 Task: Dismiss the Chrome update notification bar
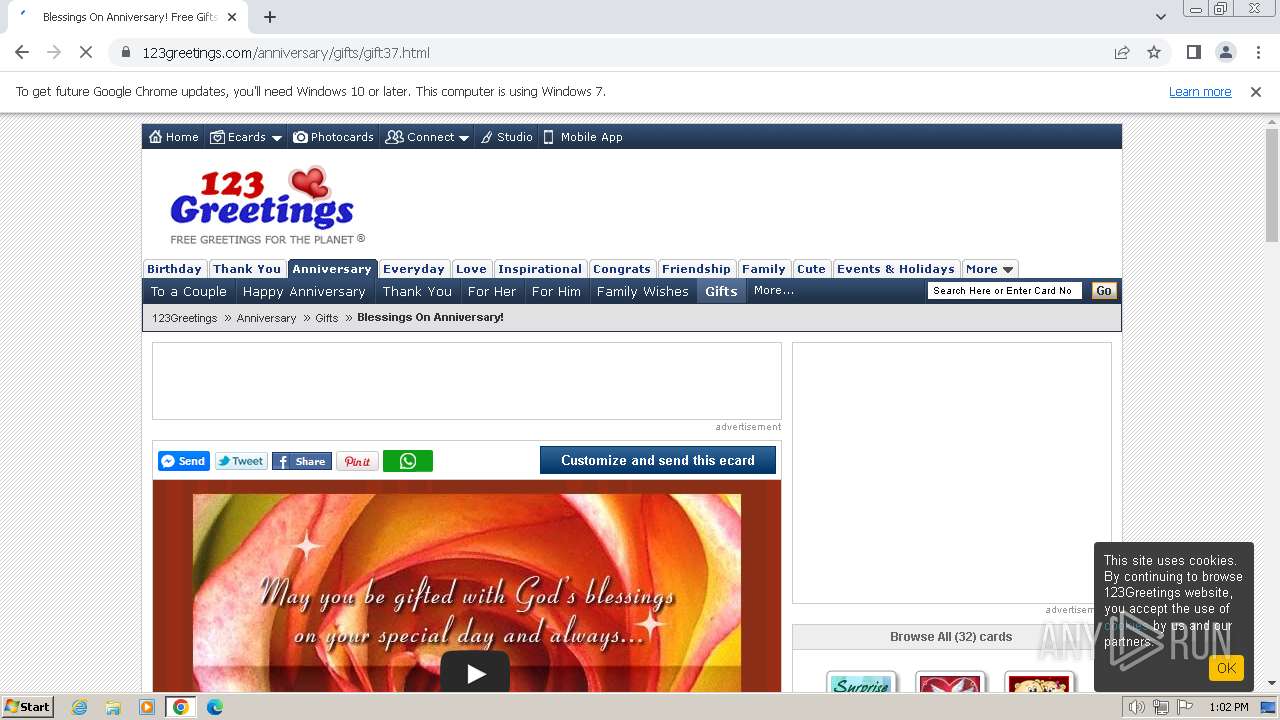coord(1256,92)
